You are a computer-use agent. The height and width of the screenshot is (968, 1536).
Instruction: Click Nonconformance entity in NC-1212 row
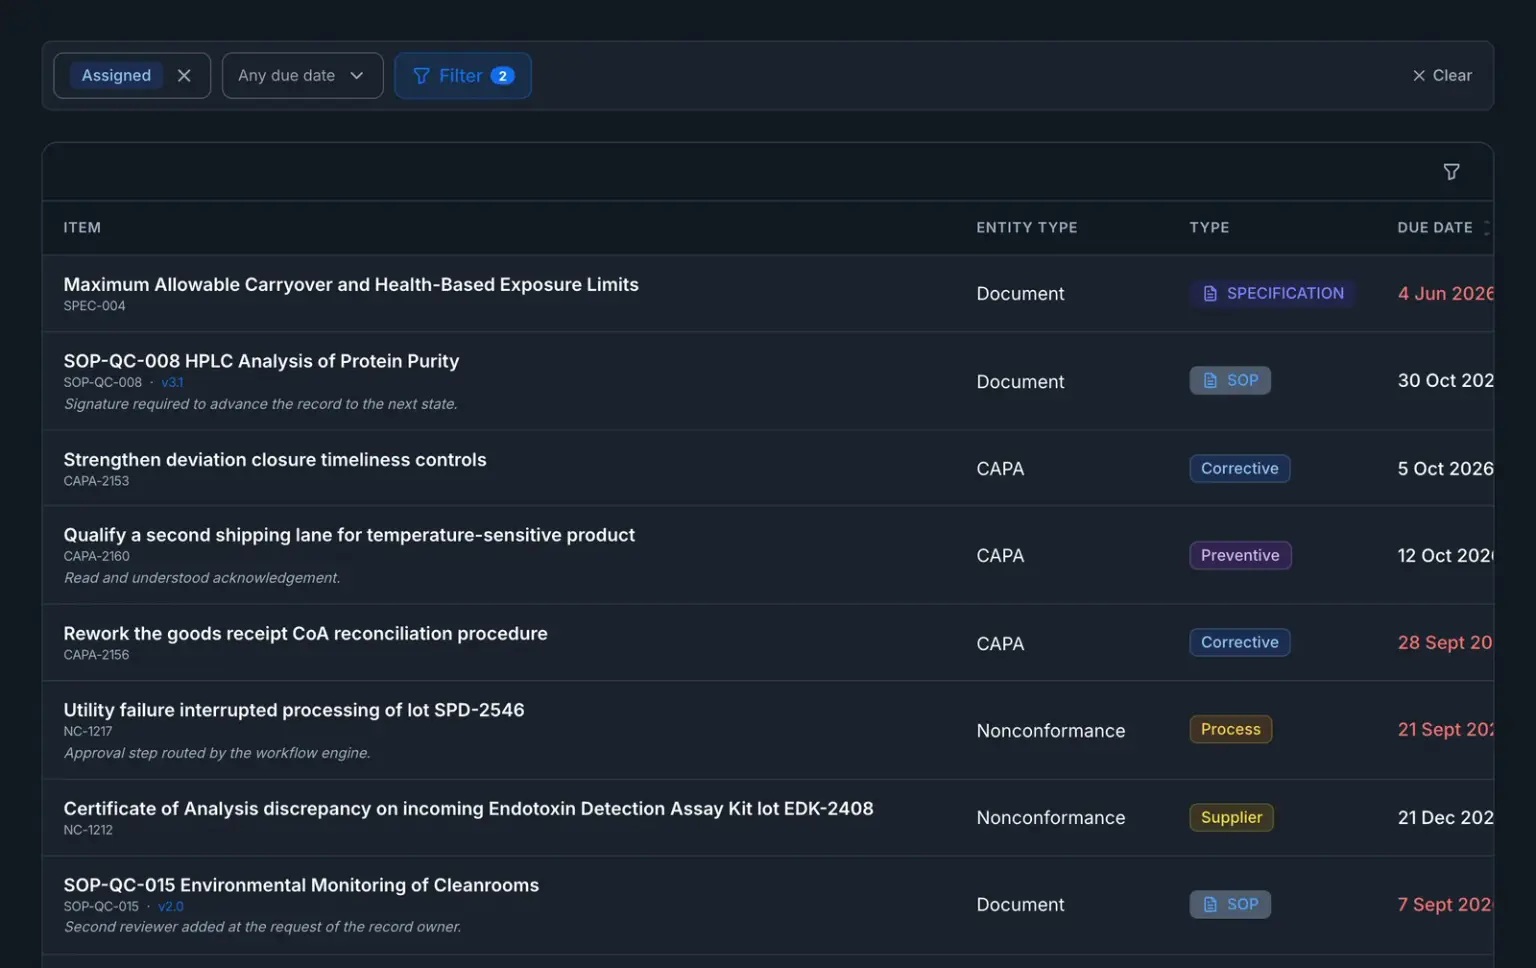point(1051,818)
